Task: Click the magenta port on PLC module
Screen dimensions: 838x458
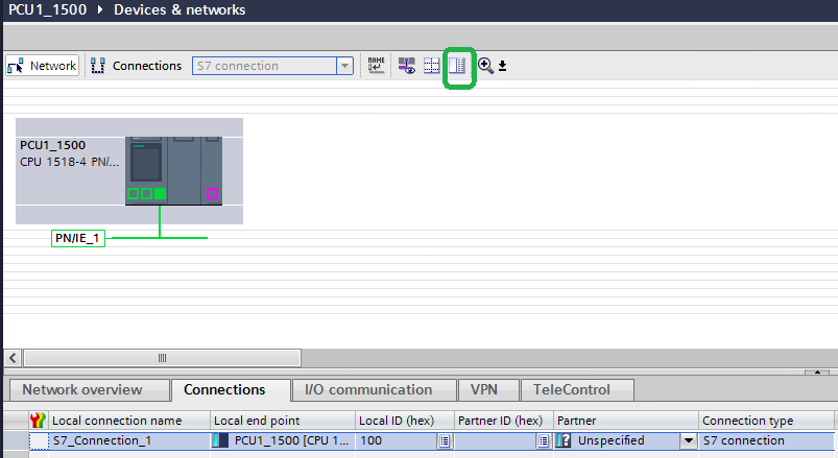Action: tap(212, 193)
